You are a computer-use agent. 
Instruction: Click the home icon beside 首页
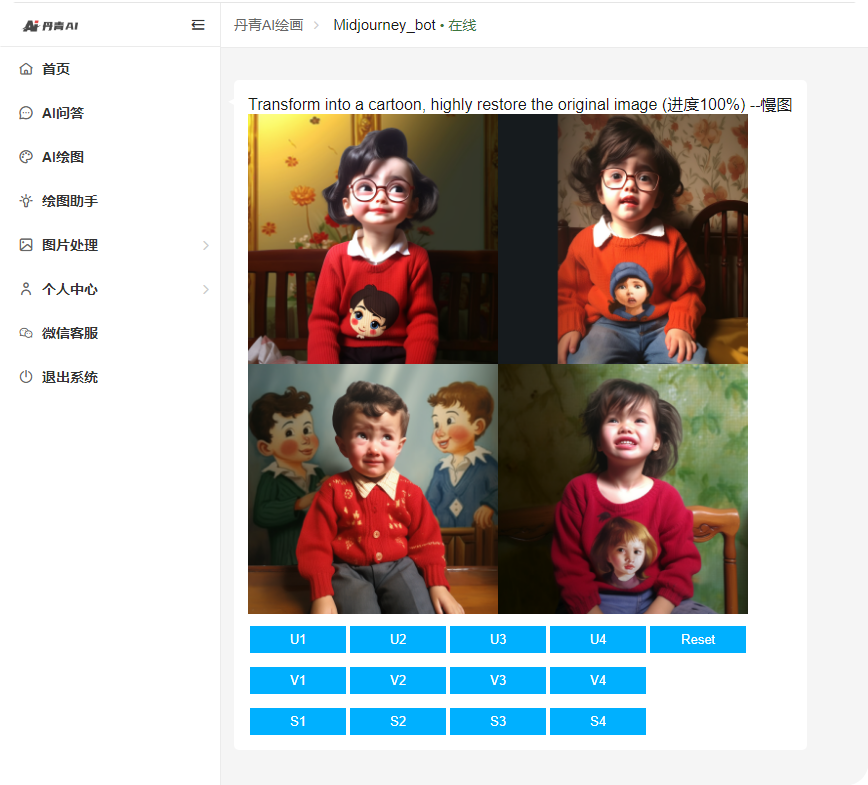[26, 69]
